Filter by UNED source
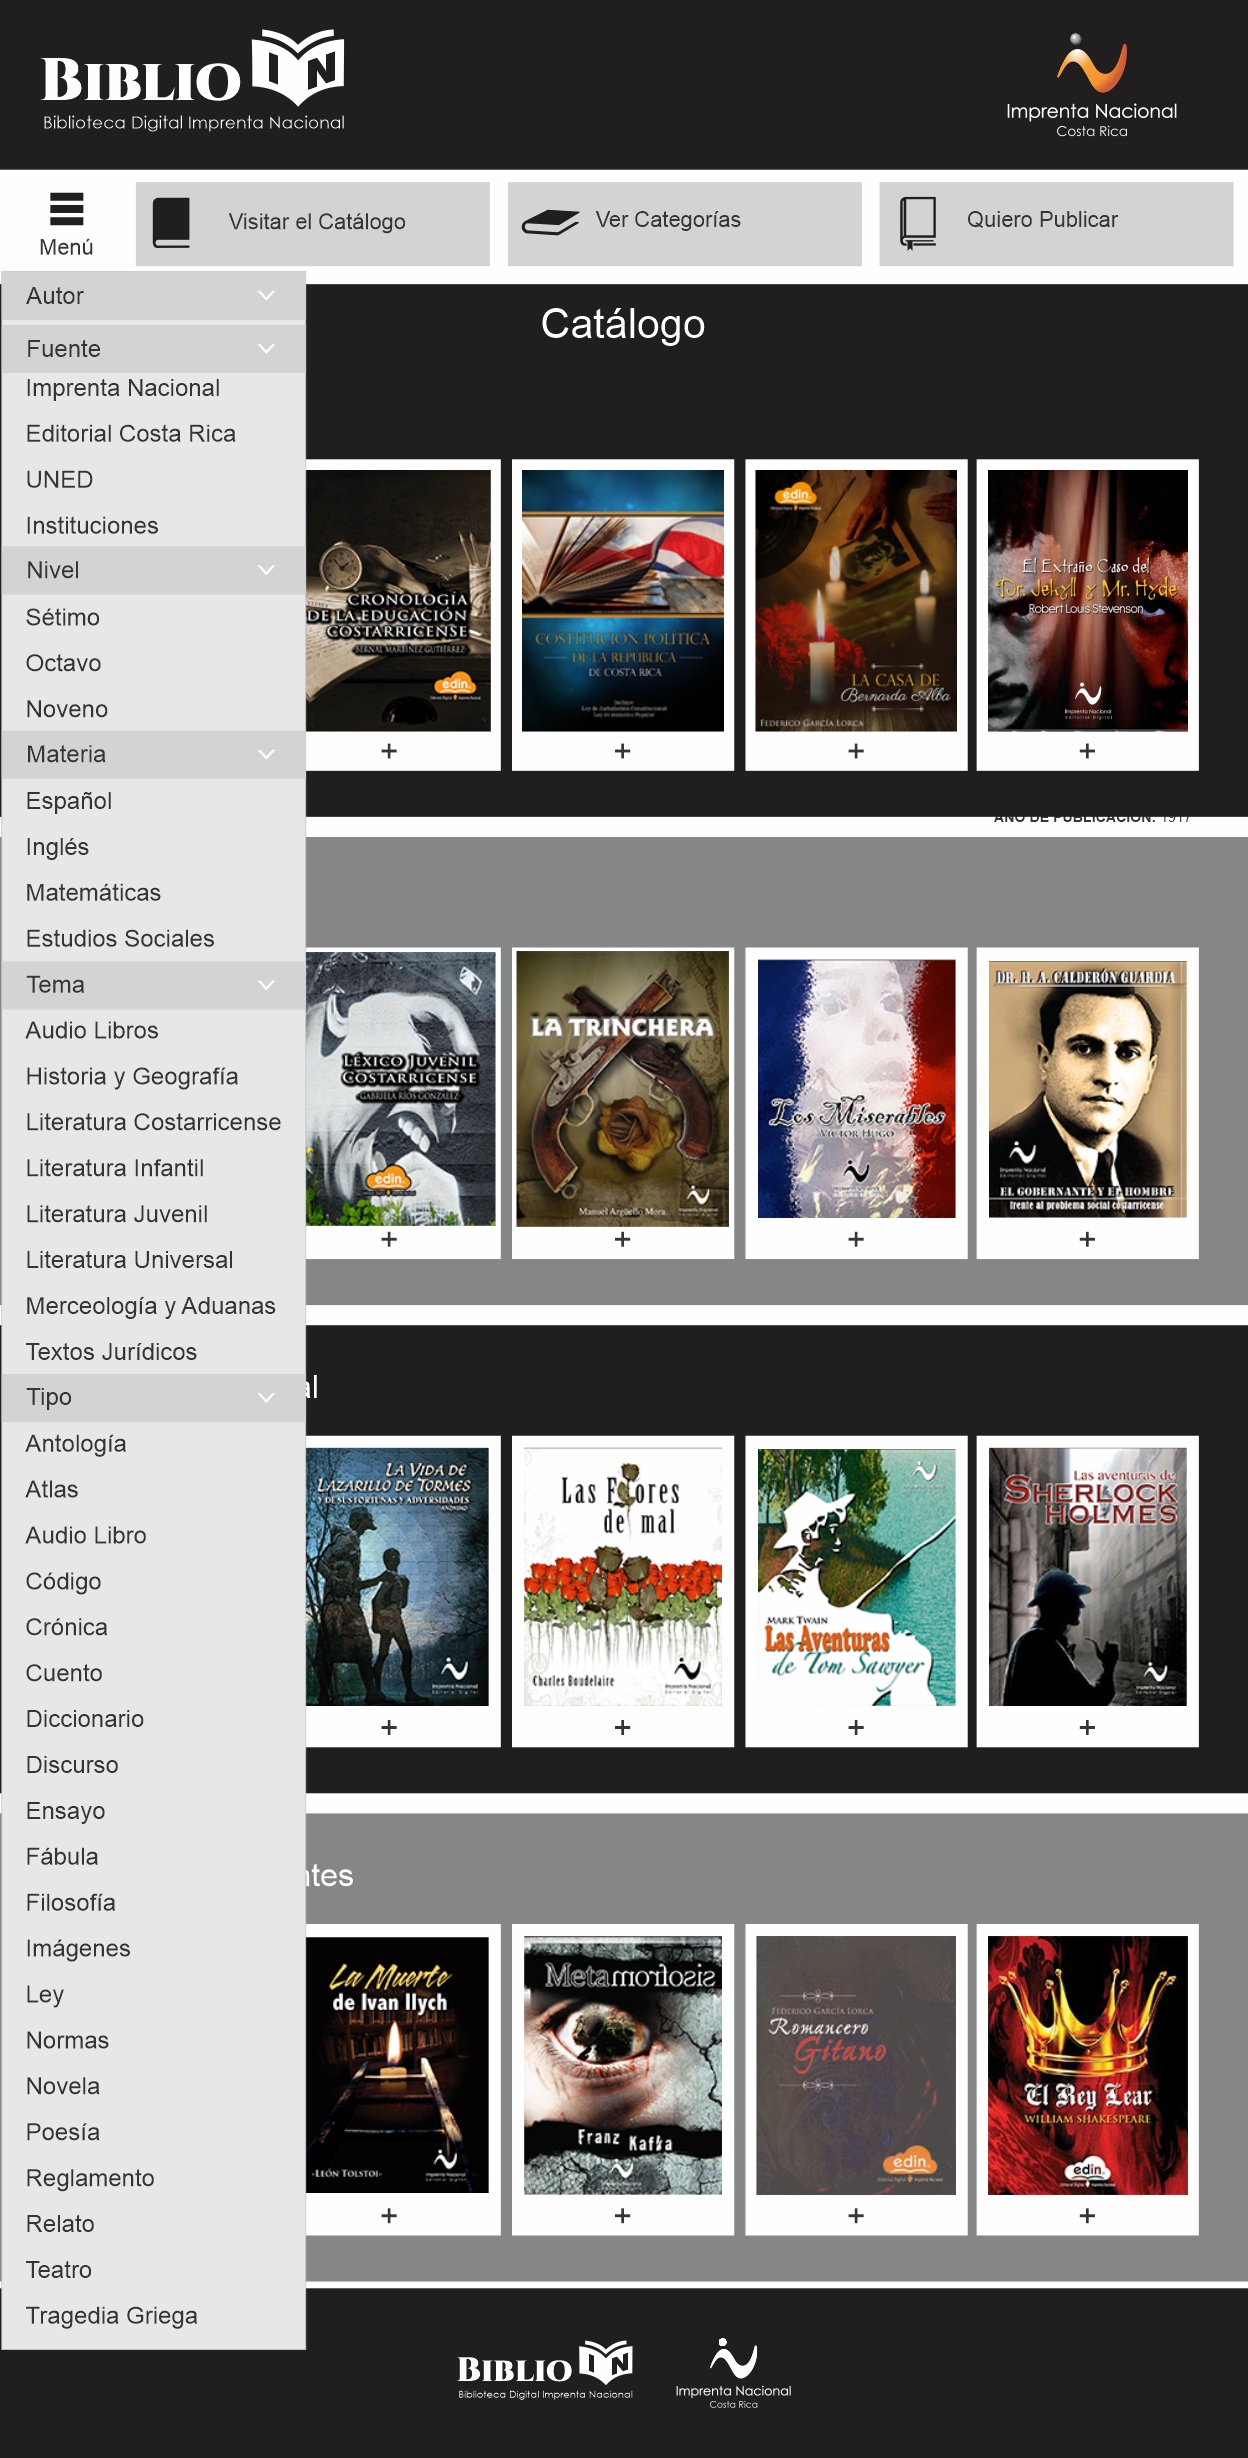 pyautogui.click(x=60, y=480)
